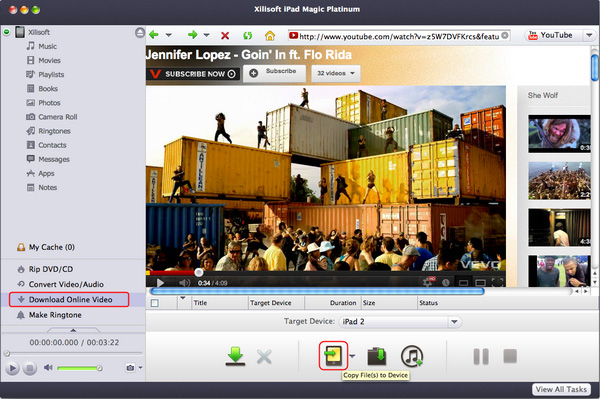Toggle YouTube video volume icon
Viewport: 600px width, 399px height.
click(184, 283)
